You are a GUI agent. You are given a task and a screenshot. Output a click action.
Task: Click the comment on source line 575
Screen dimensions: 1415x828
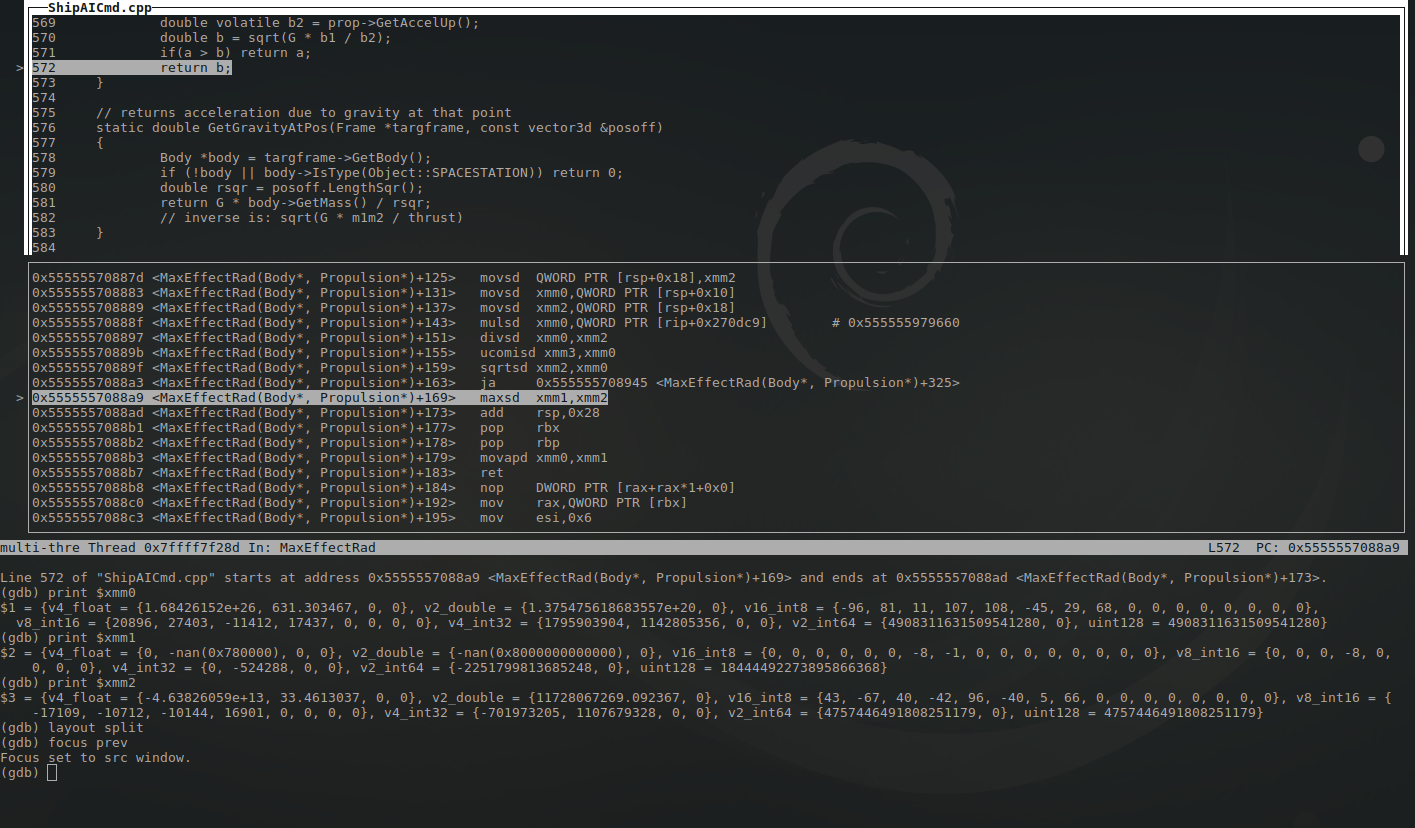pos(304,112)
